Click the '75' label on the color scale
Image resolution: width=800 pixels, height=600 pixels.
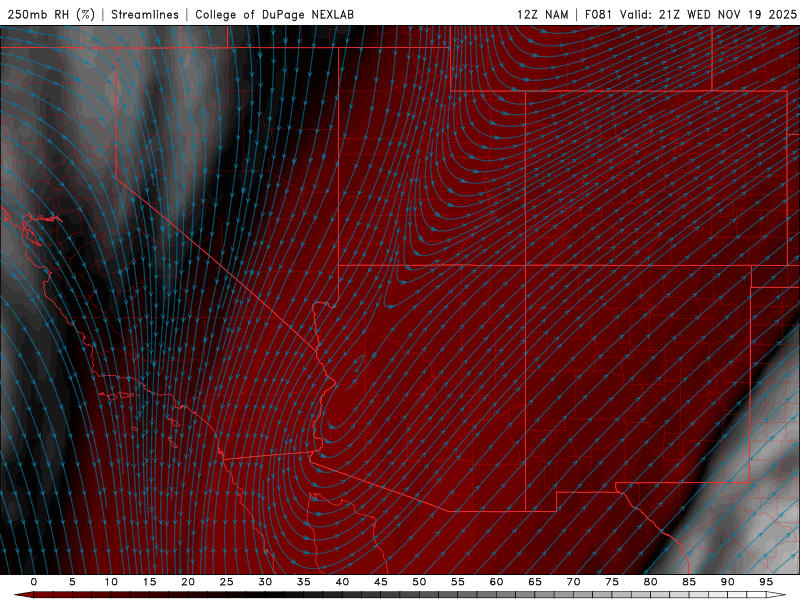(612, 582)
